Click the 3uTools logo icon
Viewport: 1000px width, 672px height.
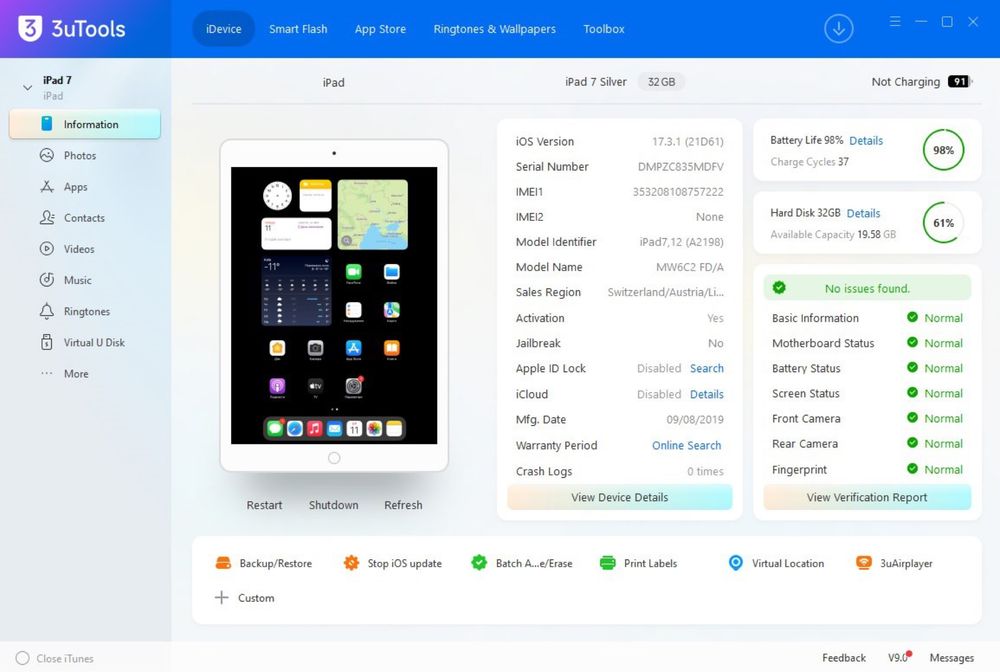click(x=30, y=29)
